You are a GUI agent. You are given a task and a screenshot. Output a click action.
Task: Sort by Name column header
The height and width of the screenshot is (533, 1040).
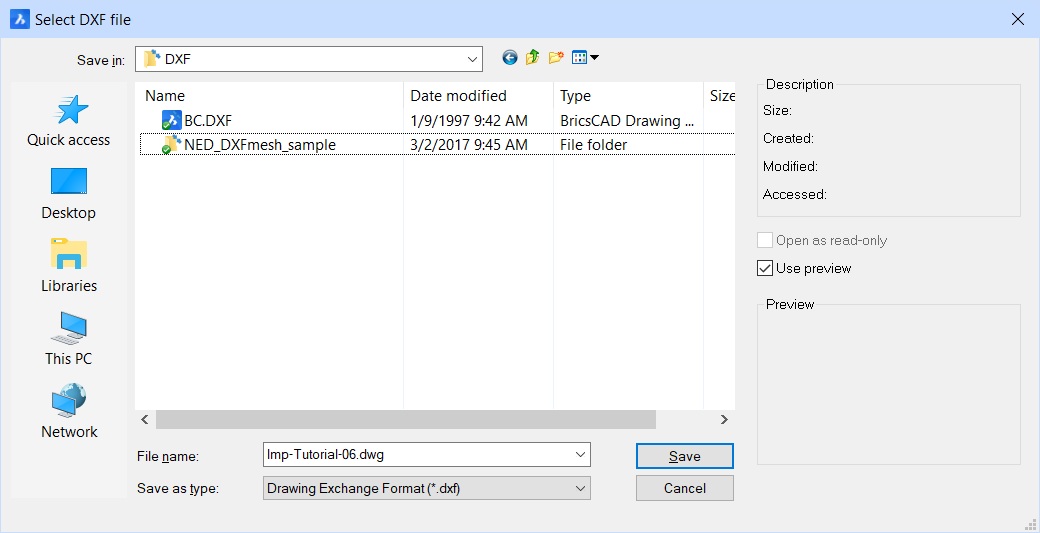coord(269,96)
